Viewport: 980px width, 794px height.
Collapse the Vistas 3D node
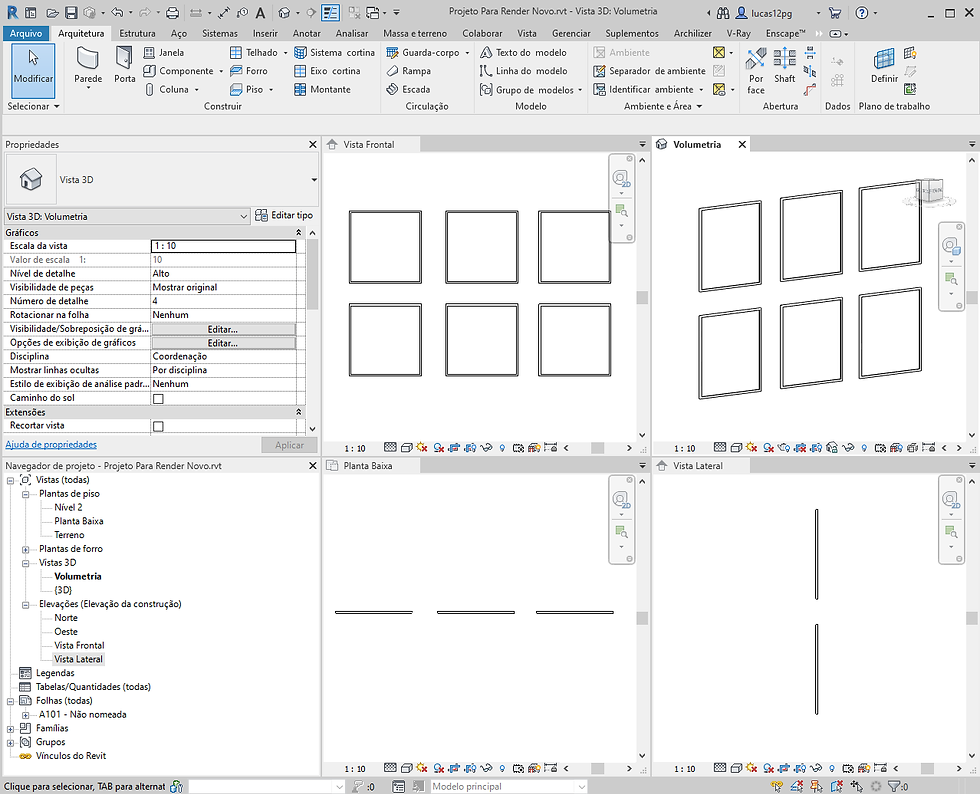[26, 563]
